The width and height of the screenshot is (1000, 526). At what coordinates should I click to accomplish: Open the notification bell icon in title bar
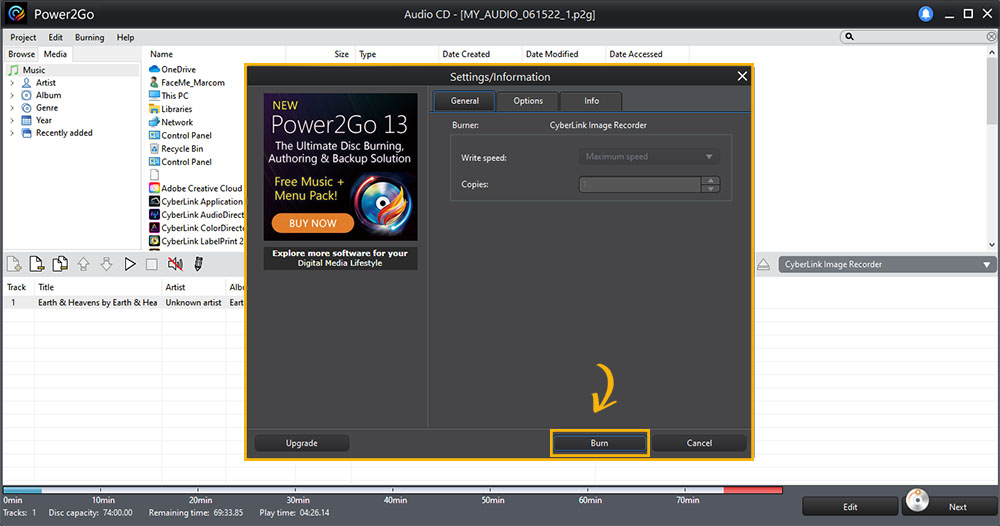(x=925, y=13)
